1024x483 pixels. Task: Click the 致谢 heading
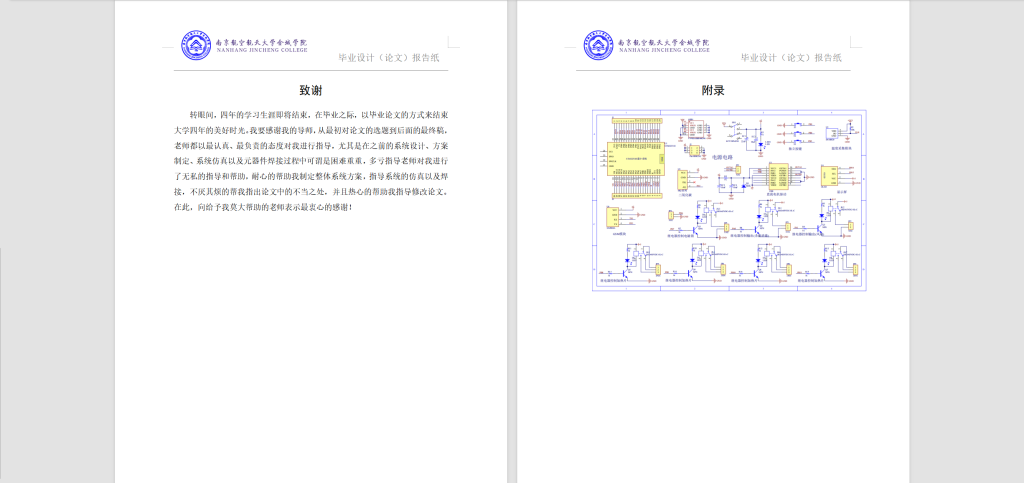tap(311, 91)
